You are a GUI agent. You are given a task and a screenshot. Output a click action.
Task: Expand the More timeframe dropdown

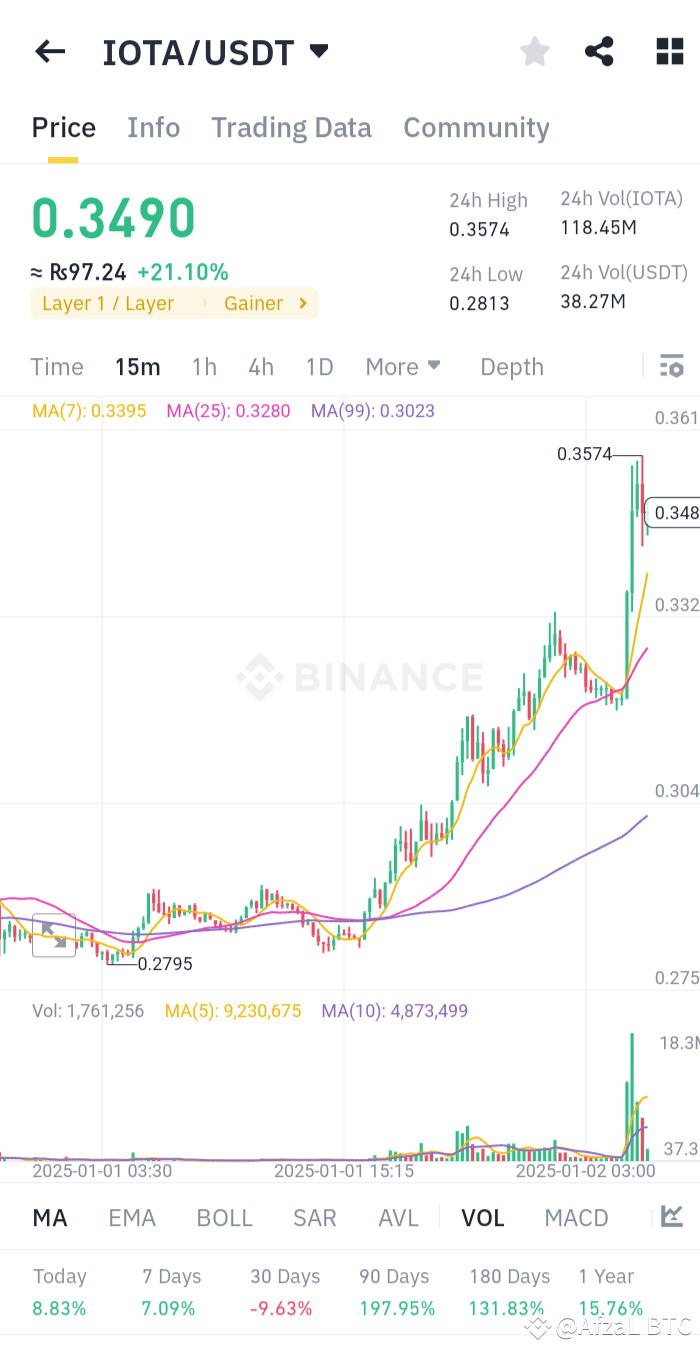coord(402,366)
